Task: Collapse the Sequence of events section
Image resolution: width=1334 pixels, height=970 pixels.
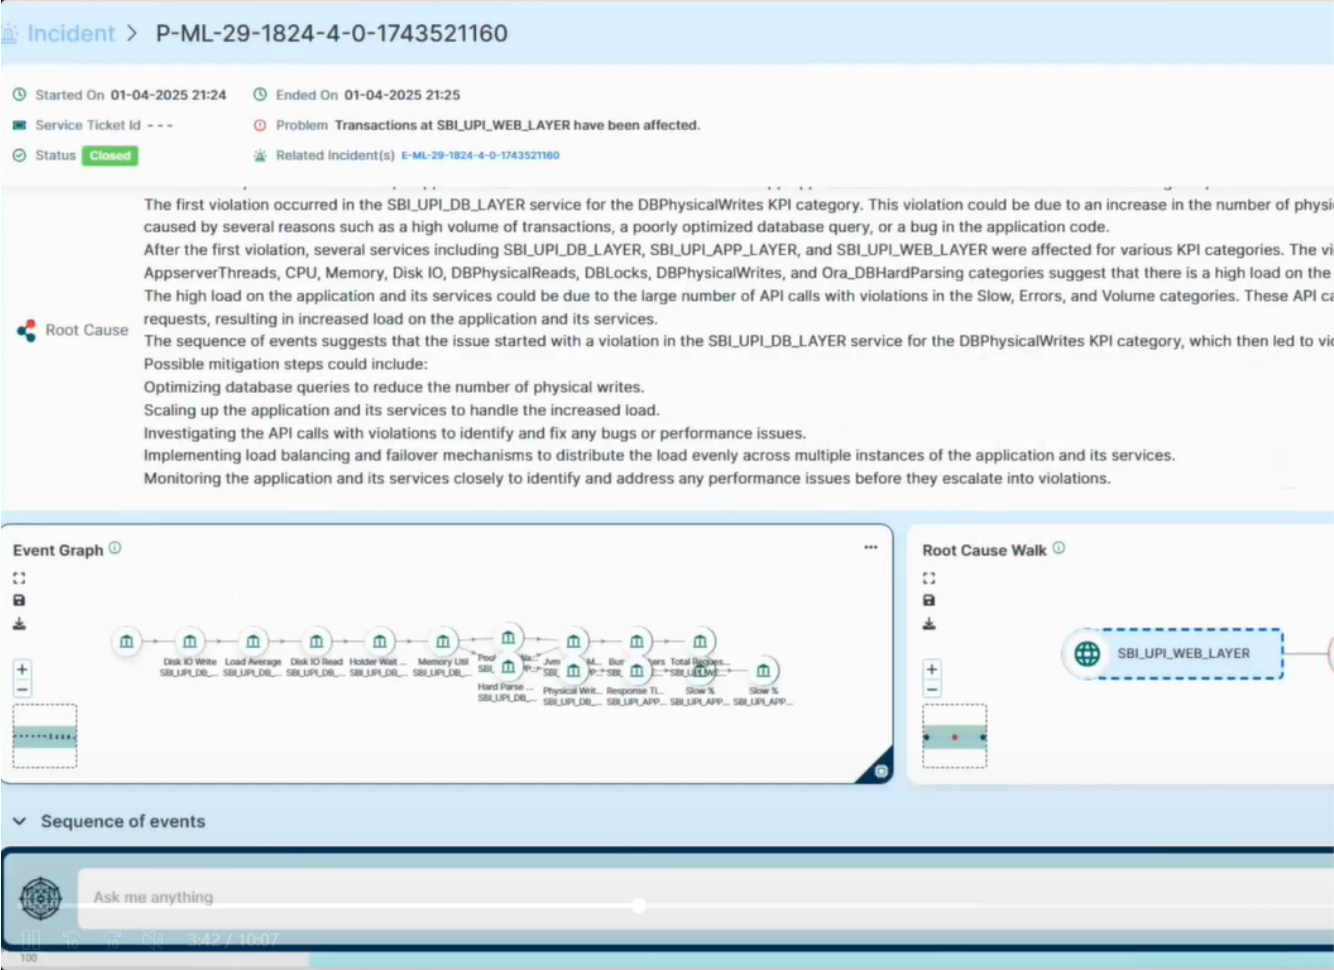Action: pos(19,821)
